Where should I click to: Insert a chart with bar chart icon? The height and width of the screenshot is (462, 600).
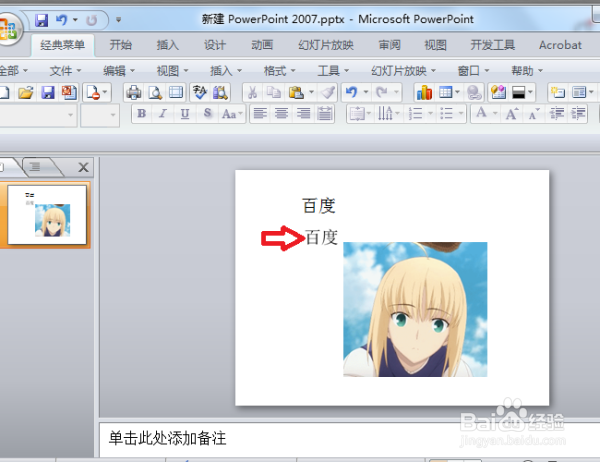424,93
